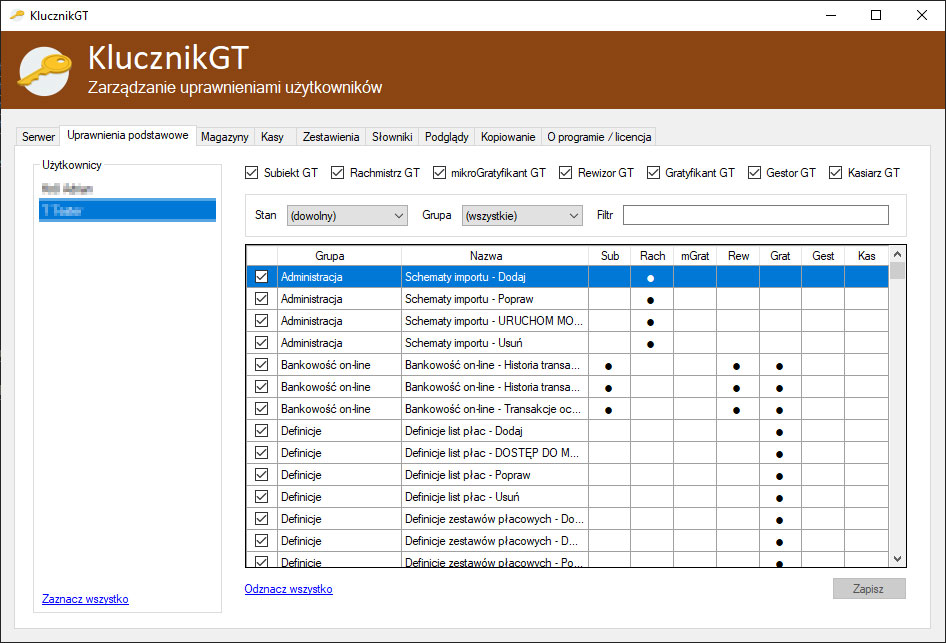Uncheck the Schematy importu - Usuń row checkbox
Image resolution: width=946 pixels, height=643 pixels.
tap(261, 343)
